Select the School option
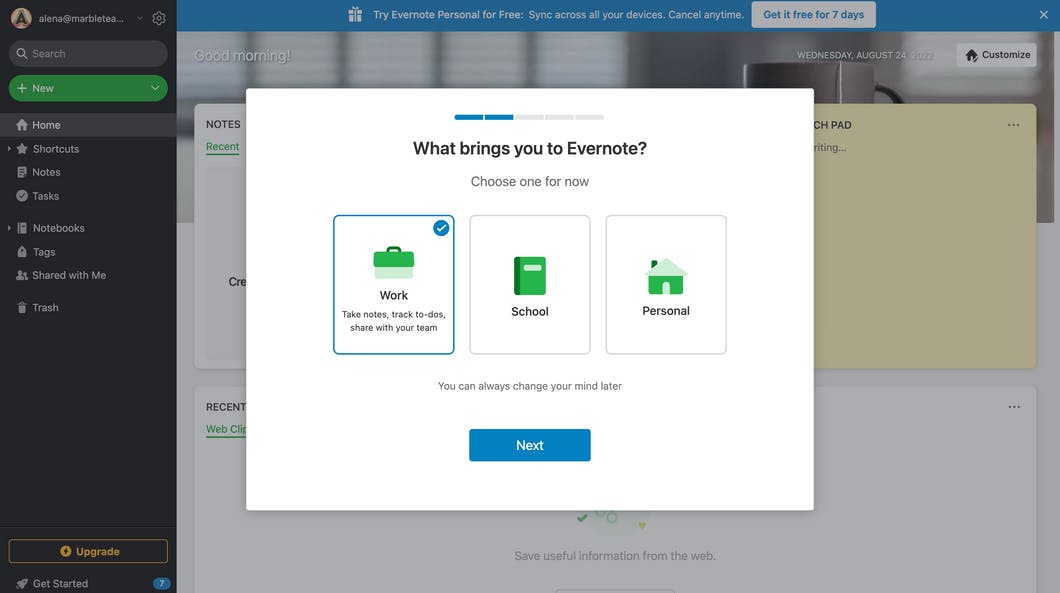The height and width of the screenshot is (593, 1060). tap(529, 284)
